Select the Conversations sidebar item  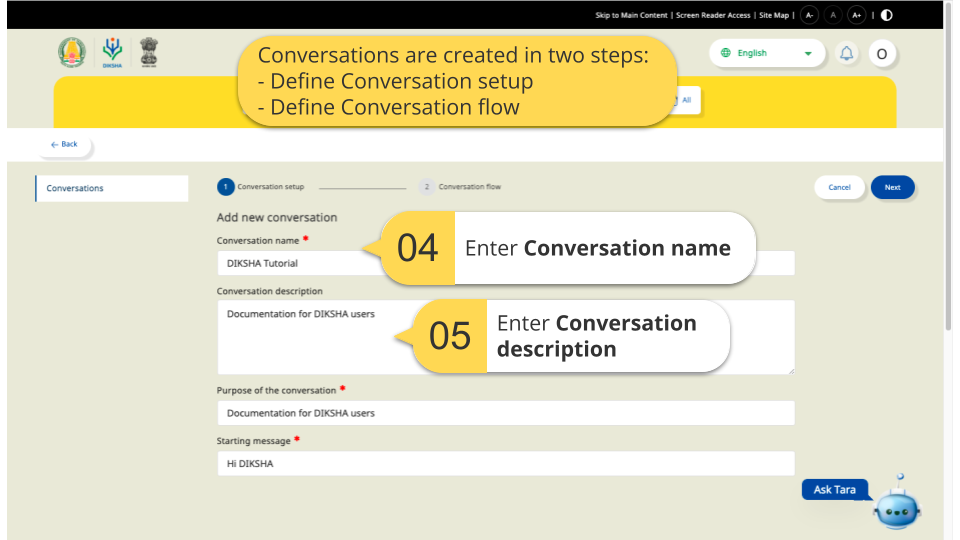[x=111, y=188]
